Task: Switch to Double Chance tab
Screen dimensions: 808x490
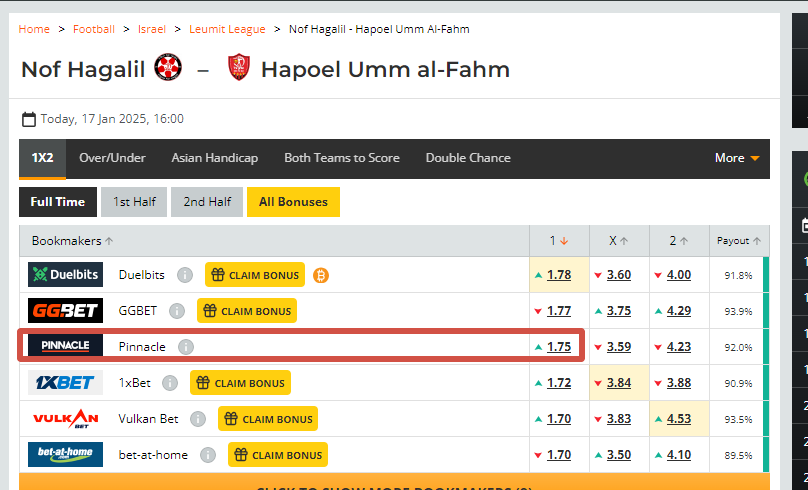Action: pos(468,158)
